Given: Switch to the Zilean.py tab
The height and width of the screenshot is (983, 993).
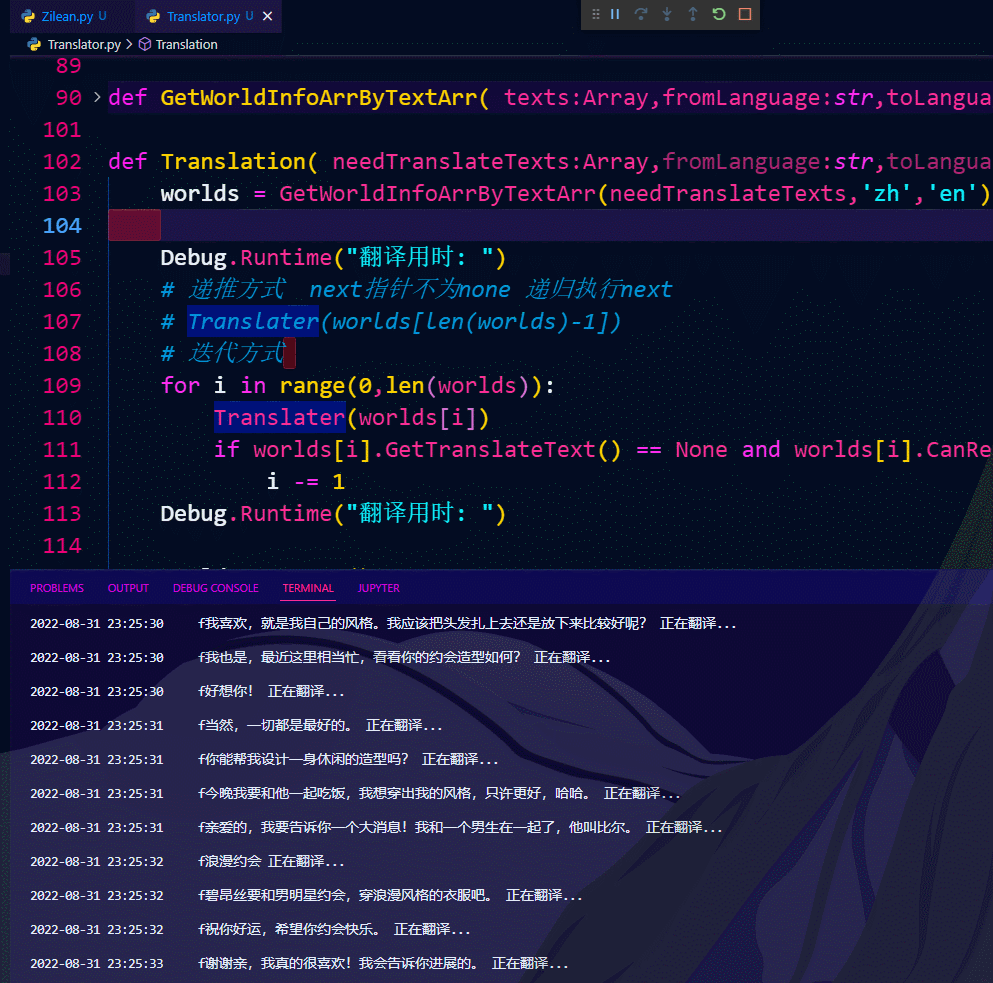Looking at the screenshot, I should click(x=68, y=17).
